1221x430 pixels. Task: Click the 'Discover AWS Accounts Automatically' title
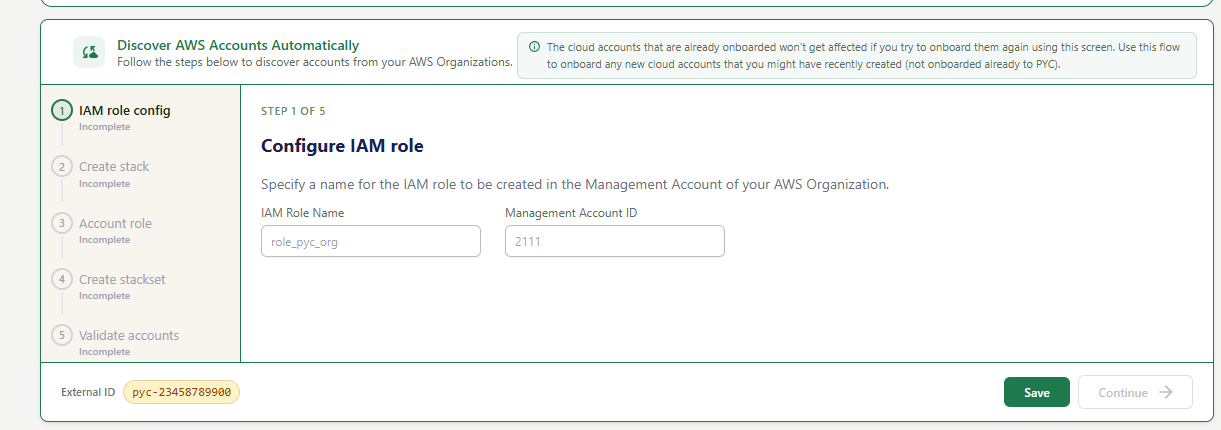pos(238,45)
